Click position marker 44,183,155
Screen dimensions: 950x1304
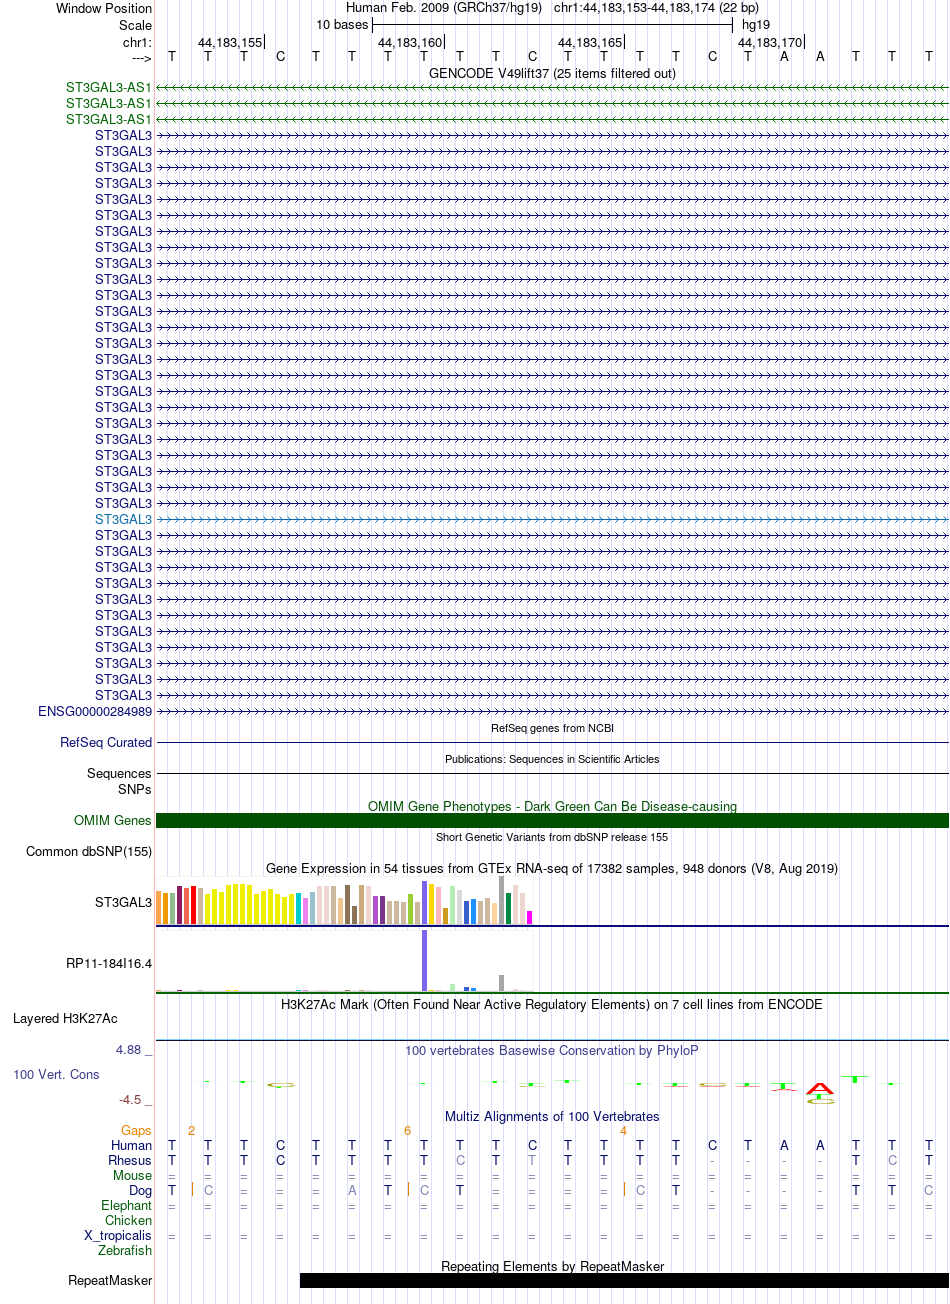point(230,42)
